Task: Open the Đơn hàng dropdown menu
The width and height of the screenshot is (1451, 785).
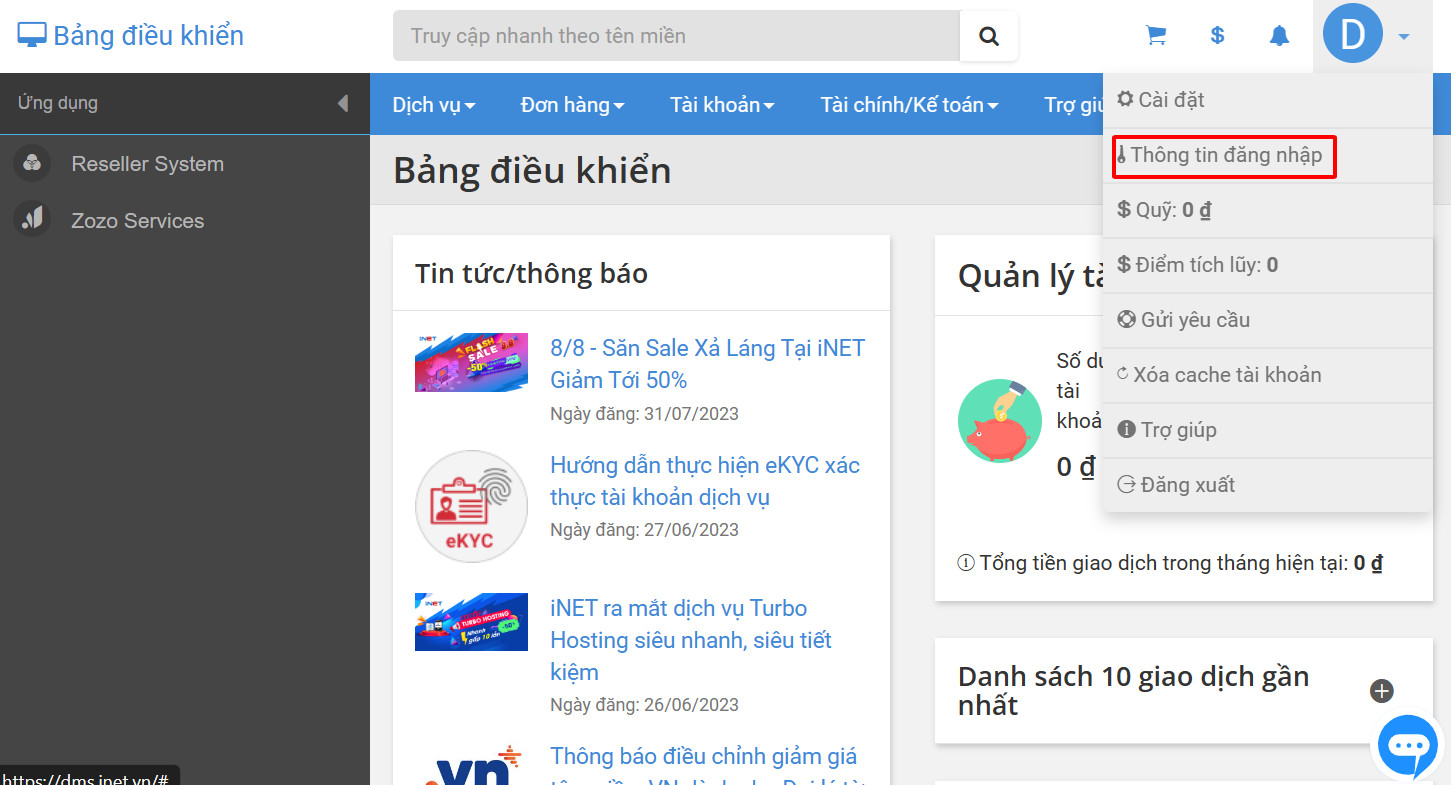Action: [572, 104]
